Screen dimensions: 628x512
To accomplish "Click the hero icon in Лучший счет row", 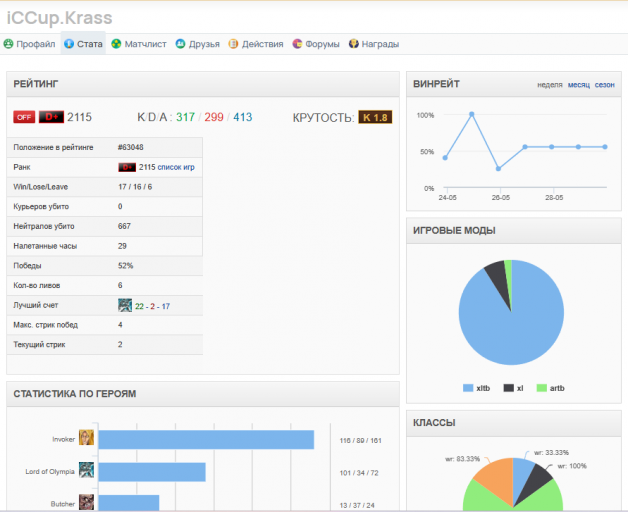I will pyautogui.click(x=125, y=305).
